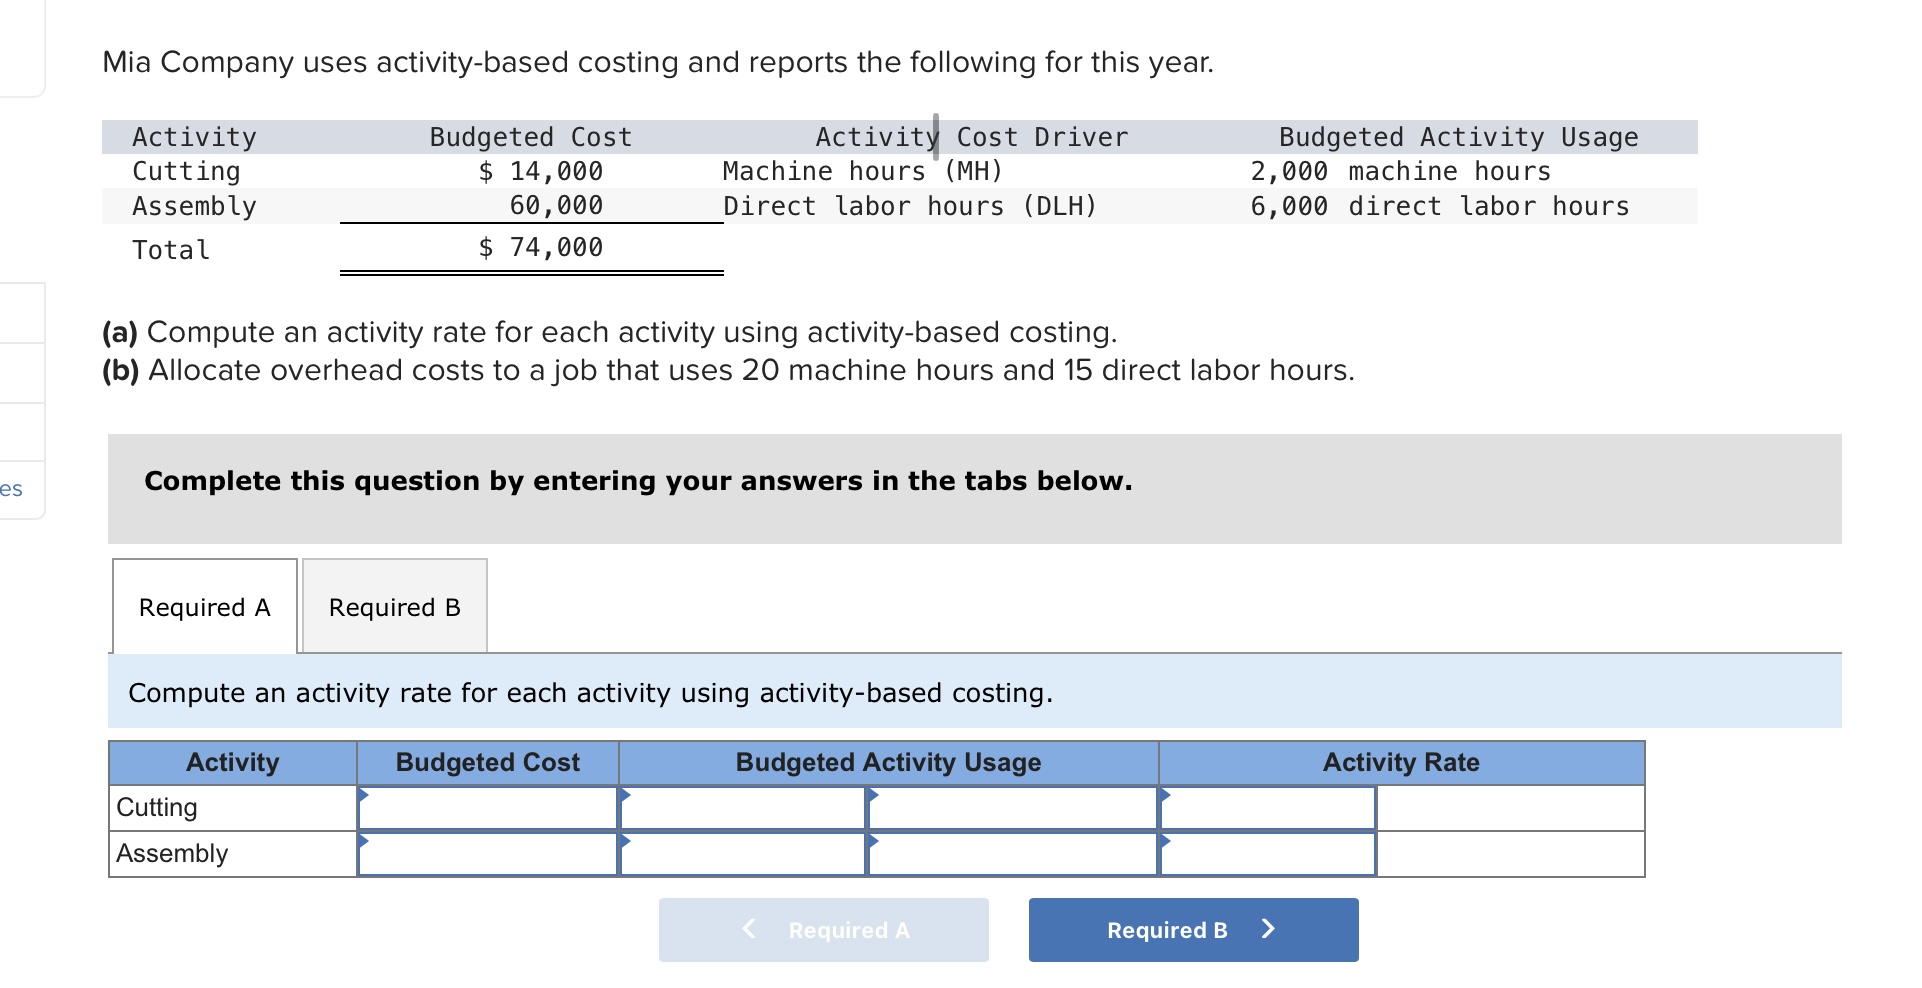Switch to the Required B tab
Screen dimensions: 1922x988
pos(394,606)
